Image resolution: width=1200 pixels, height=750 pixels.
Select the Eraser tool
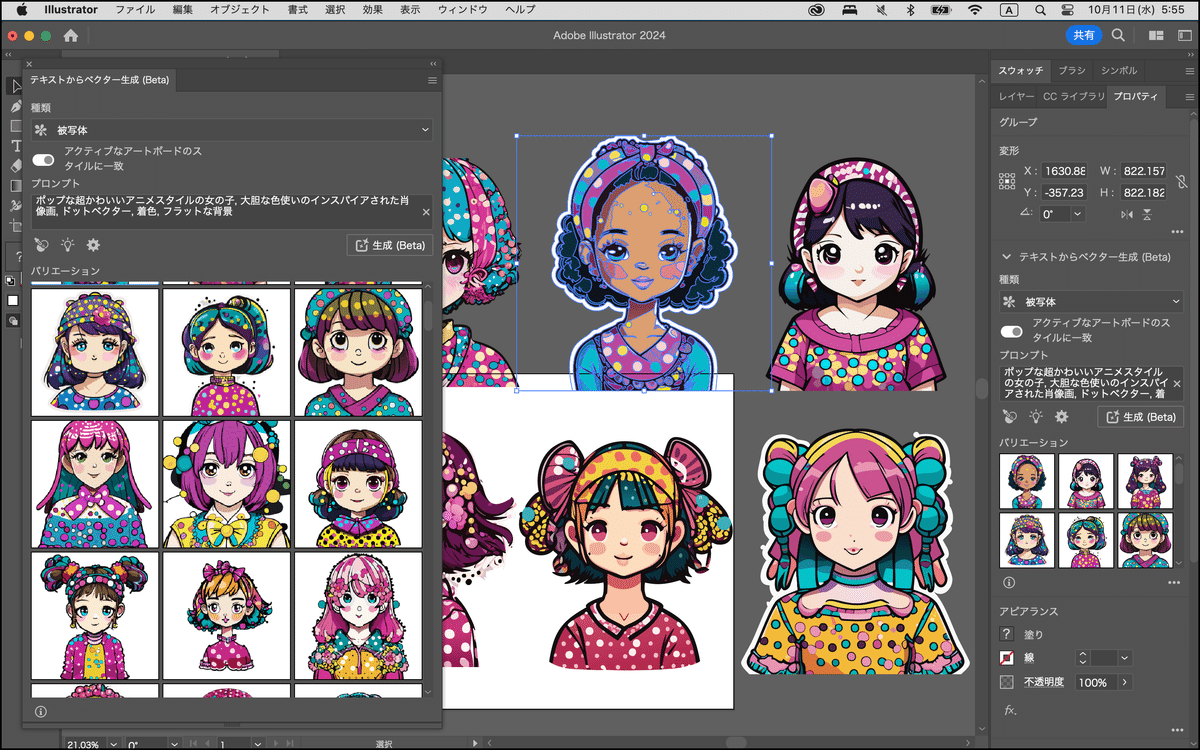(16, 166)
